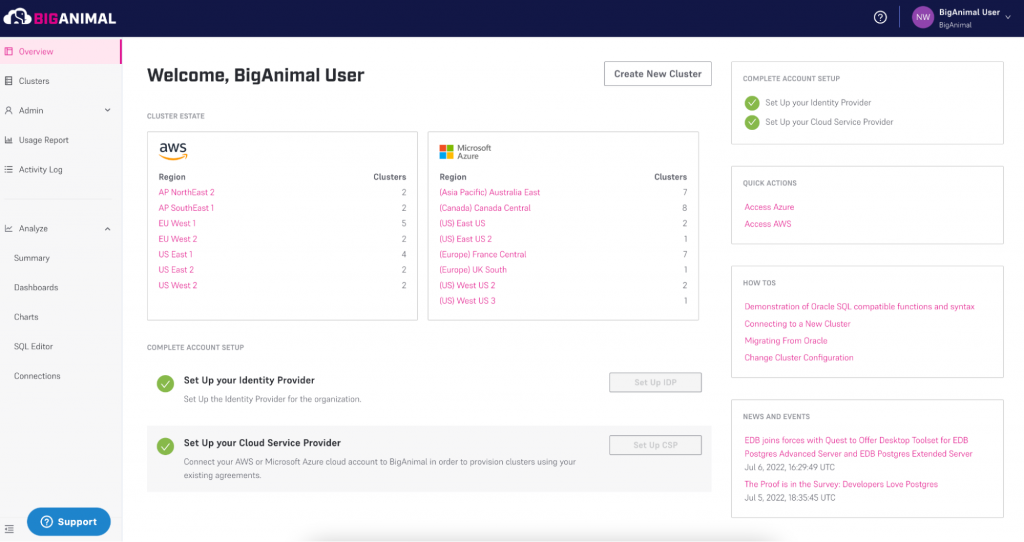Click the Usage Report chart icon
The width and height of the screenshot is (1024, 542).
click(9, 140)
